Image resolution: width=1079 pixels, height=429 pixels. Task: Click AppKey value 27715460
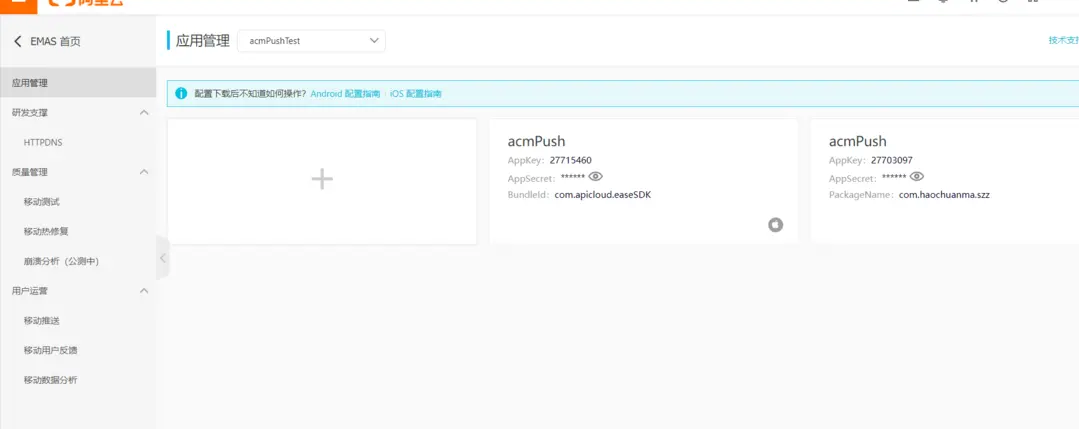[570, 160]
